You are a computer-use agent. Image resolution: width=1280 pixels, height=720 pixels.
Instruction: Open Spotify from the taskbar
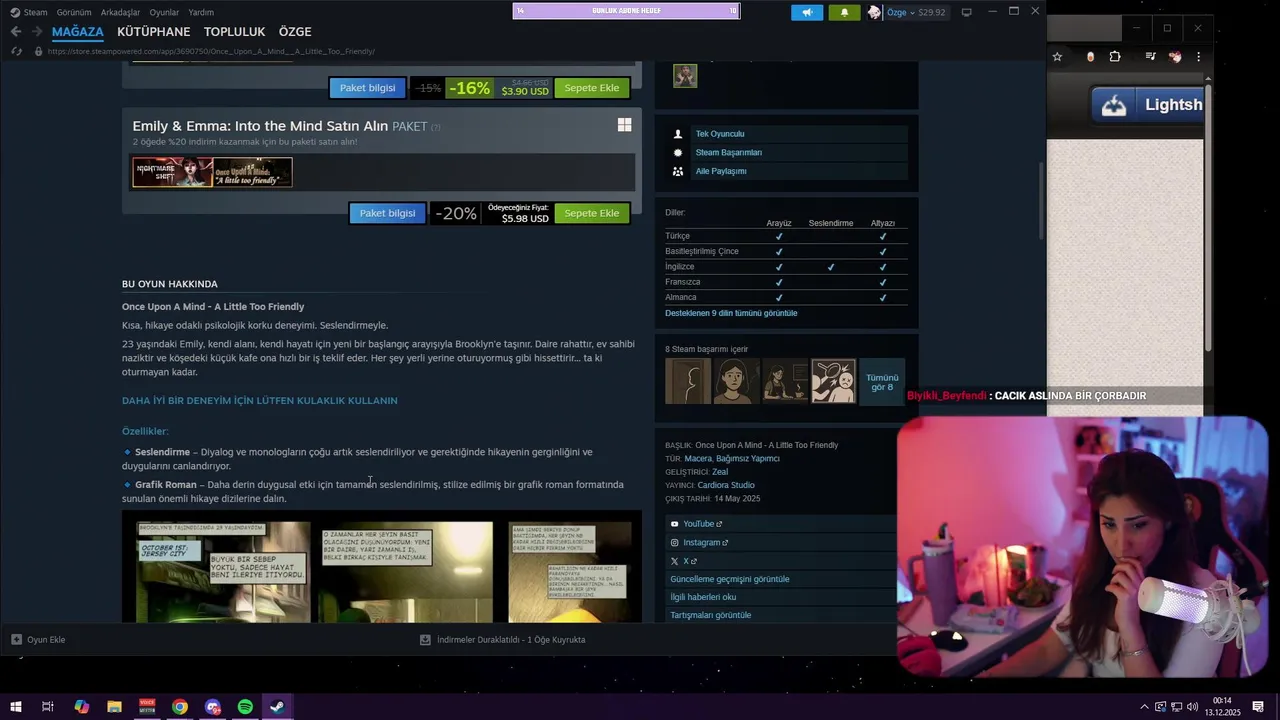(245, 707)
